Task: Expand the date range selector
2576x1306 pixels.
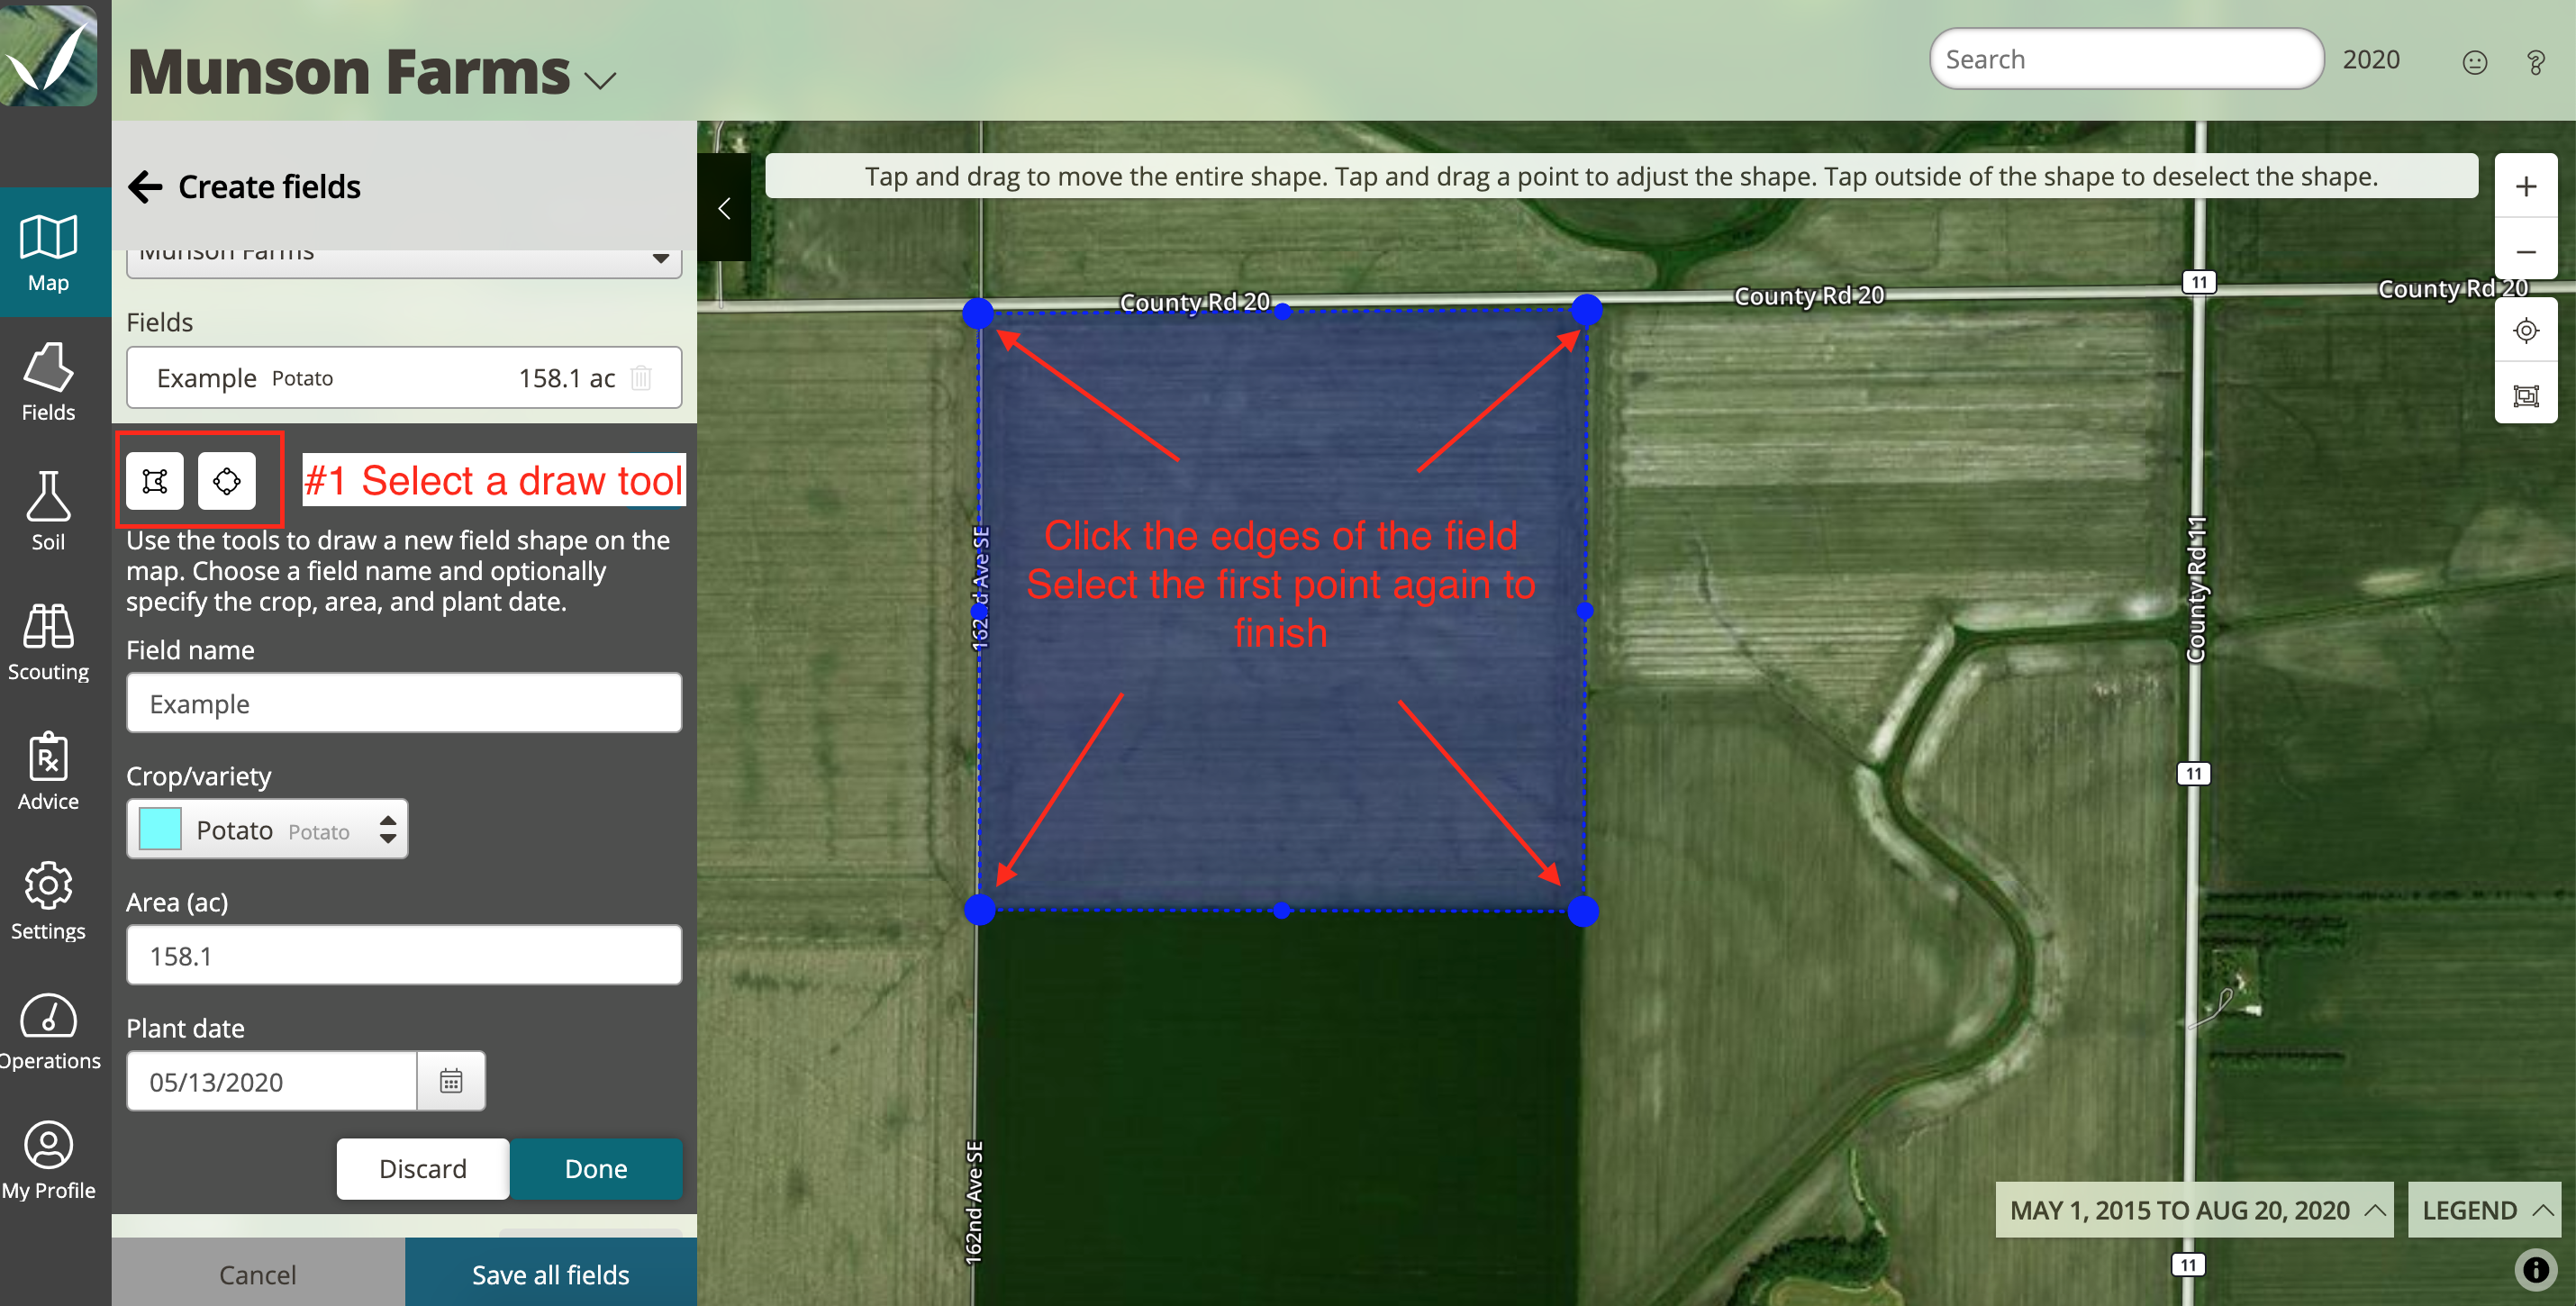Action: point(2194,1210)
